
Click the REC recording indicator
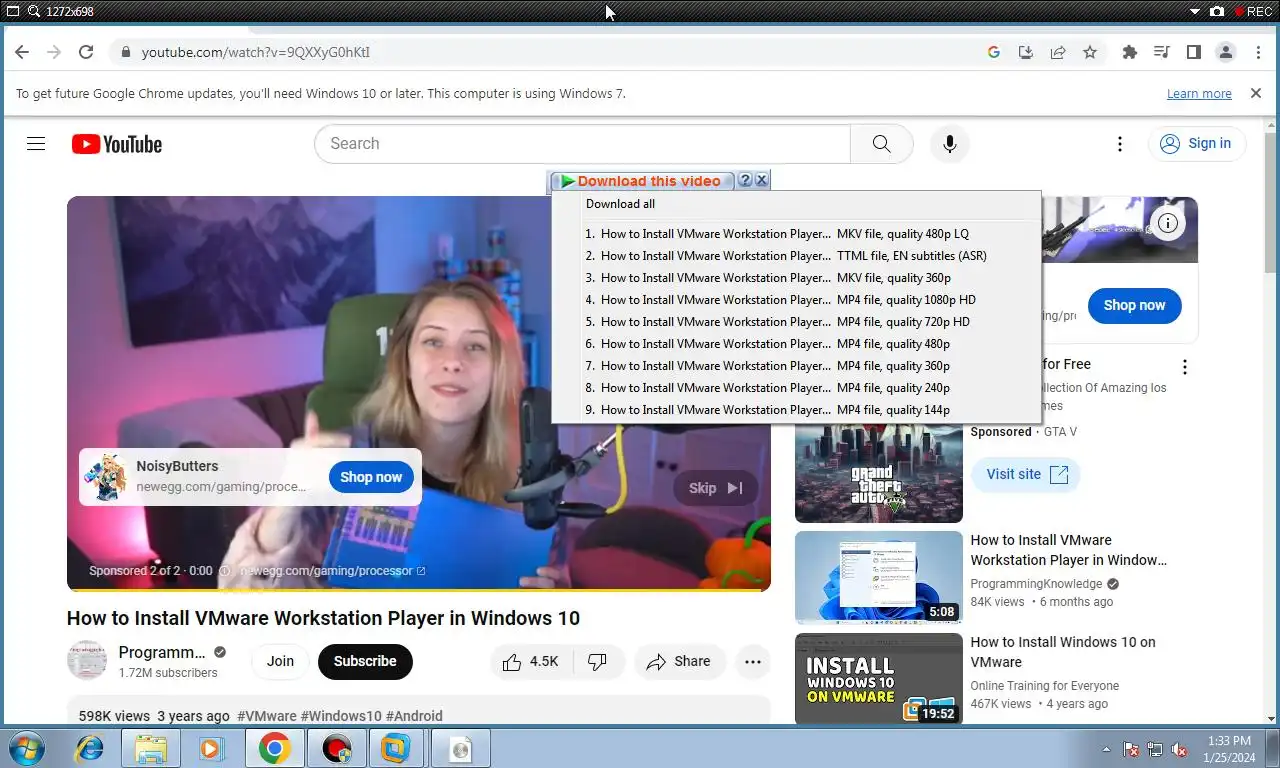click(x=1252, y=11)
